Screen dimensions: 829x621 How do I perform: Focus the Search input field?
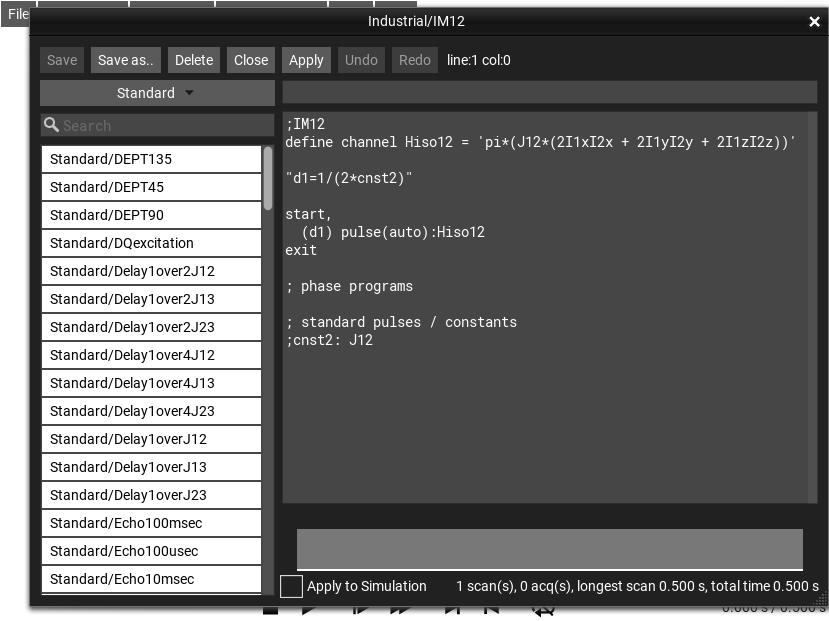(160, 126)
